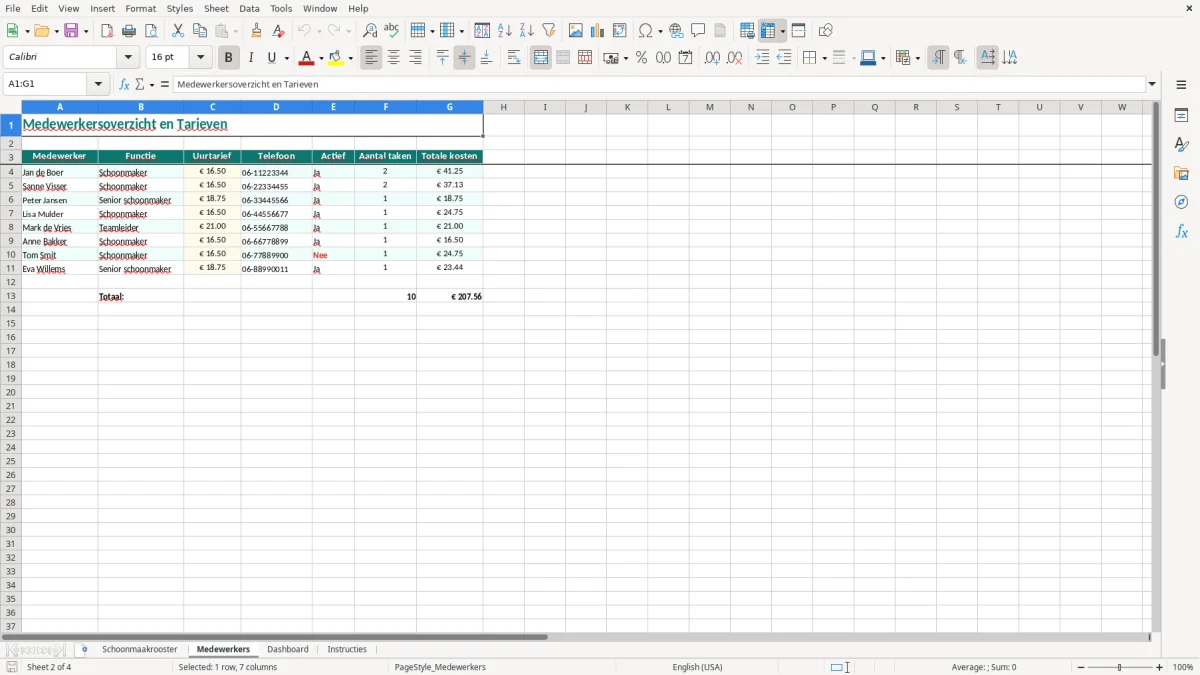Add decimal place icon
This screenshot has width=1200, height=675.
coord(712,58)
